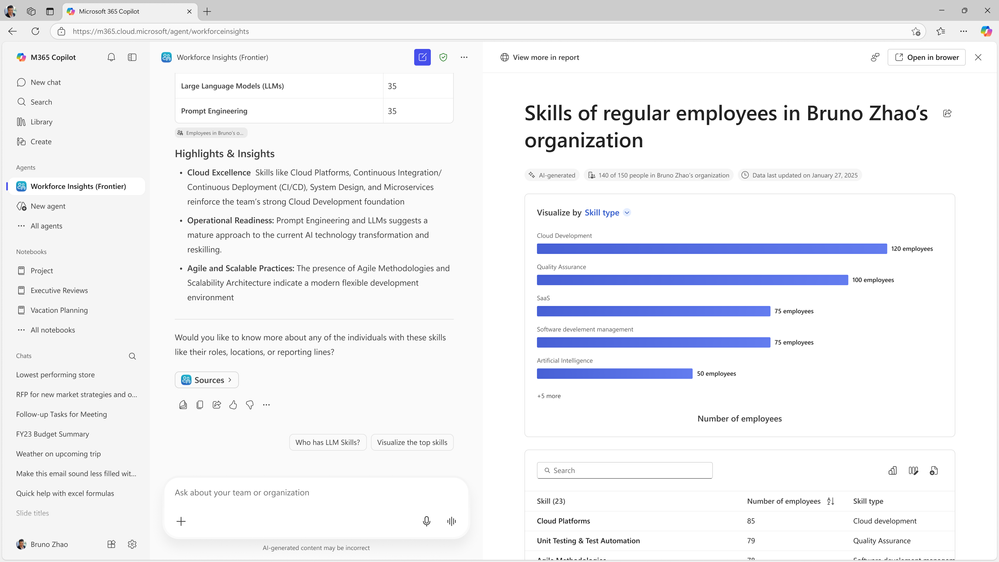Click the microphone dictation icon

point(426,521)
